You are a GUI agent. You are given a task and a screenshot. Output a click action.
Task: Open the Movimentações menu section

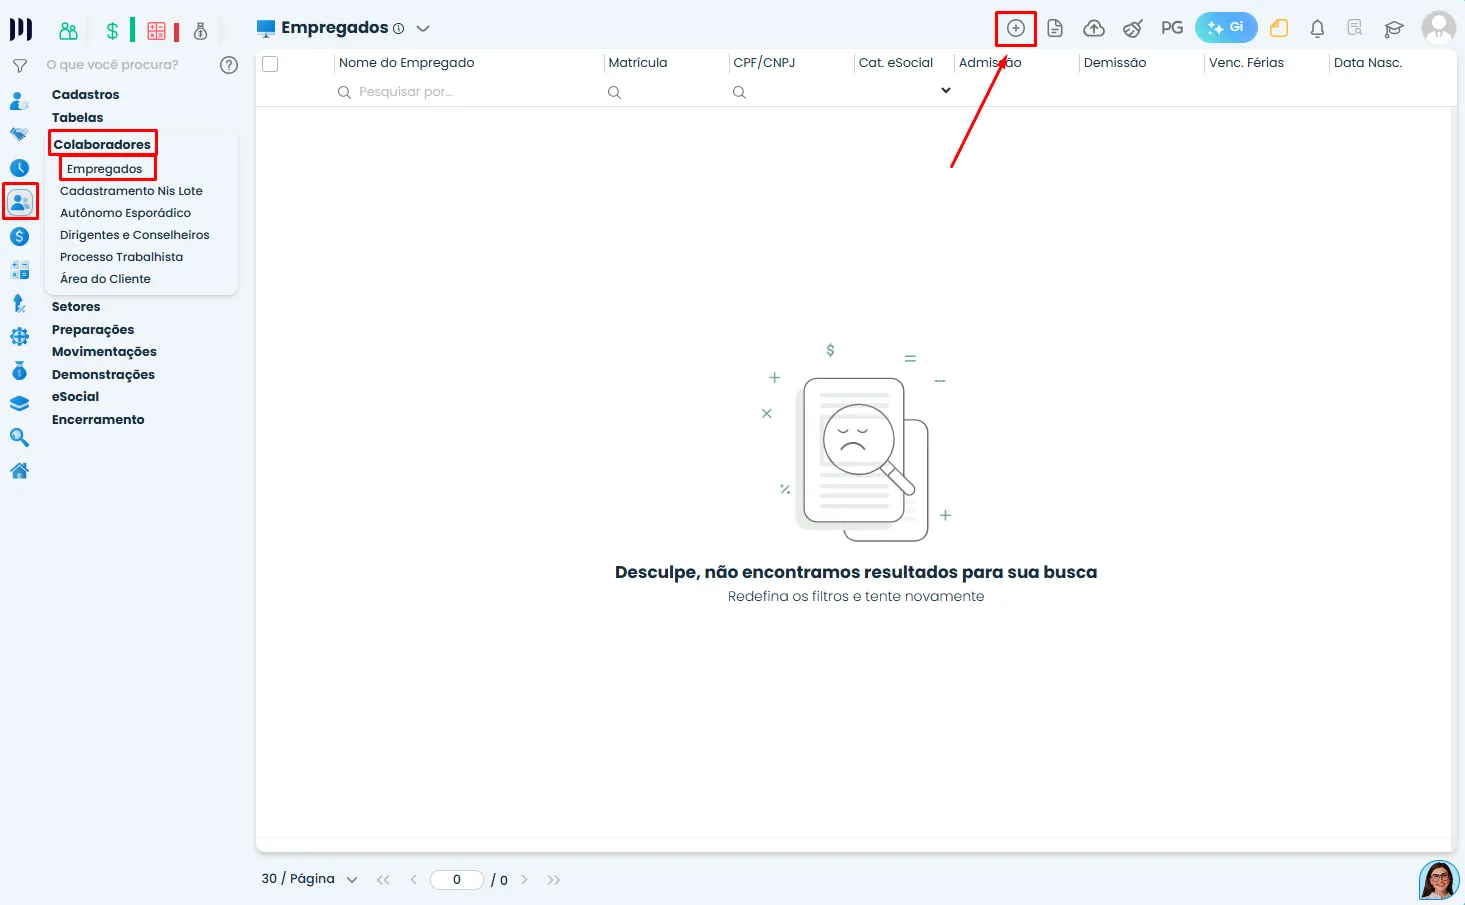coord(104,351)
